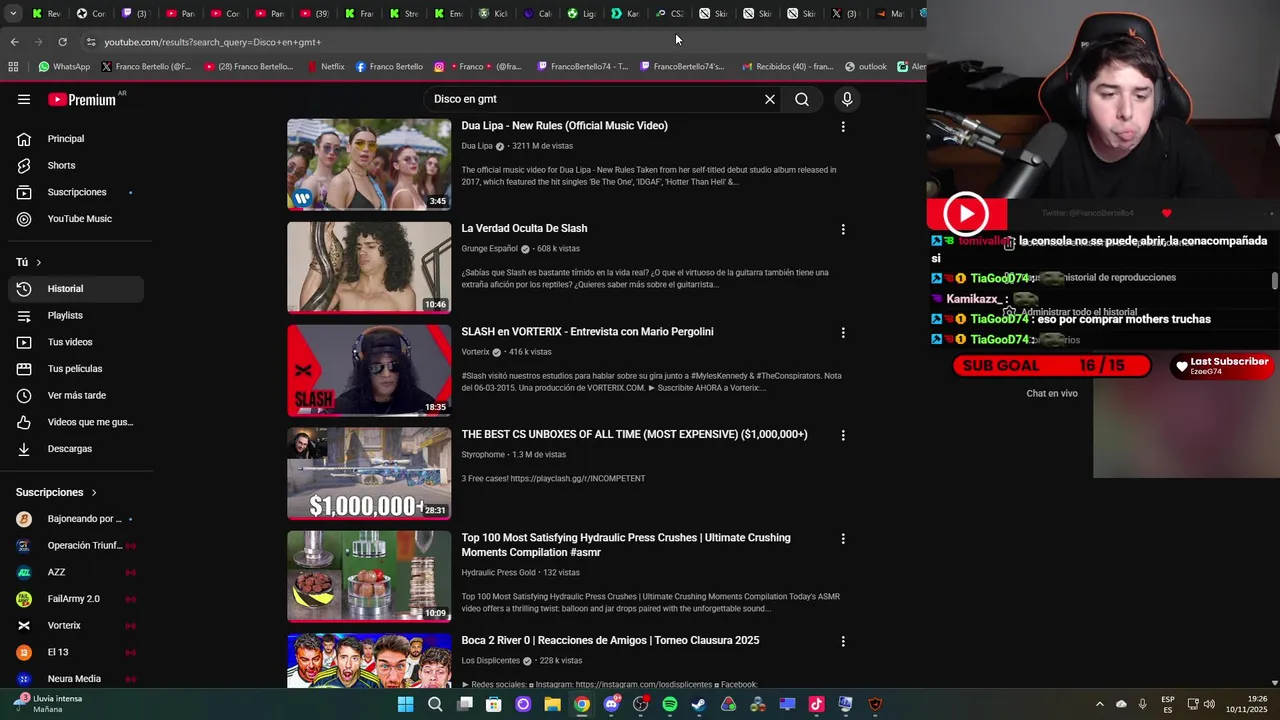The width and height of the screenshot is (1280, 720).
Task: Go back with browser back arrow
Action: coord(14,42)
